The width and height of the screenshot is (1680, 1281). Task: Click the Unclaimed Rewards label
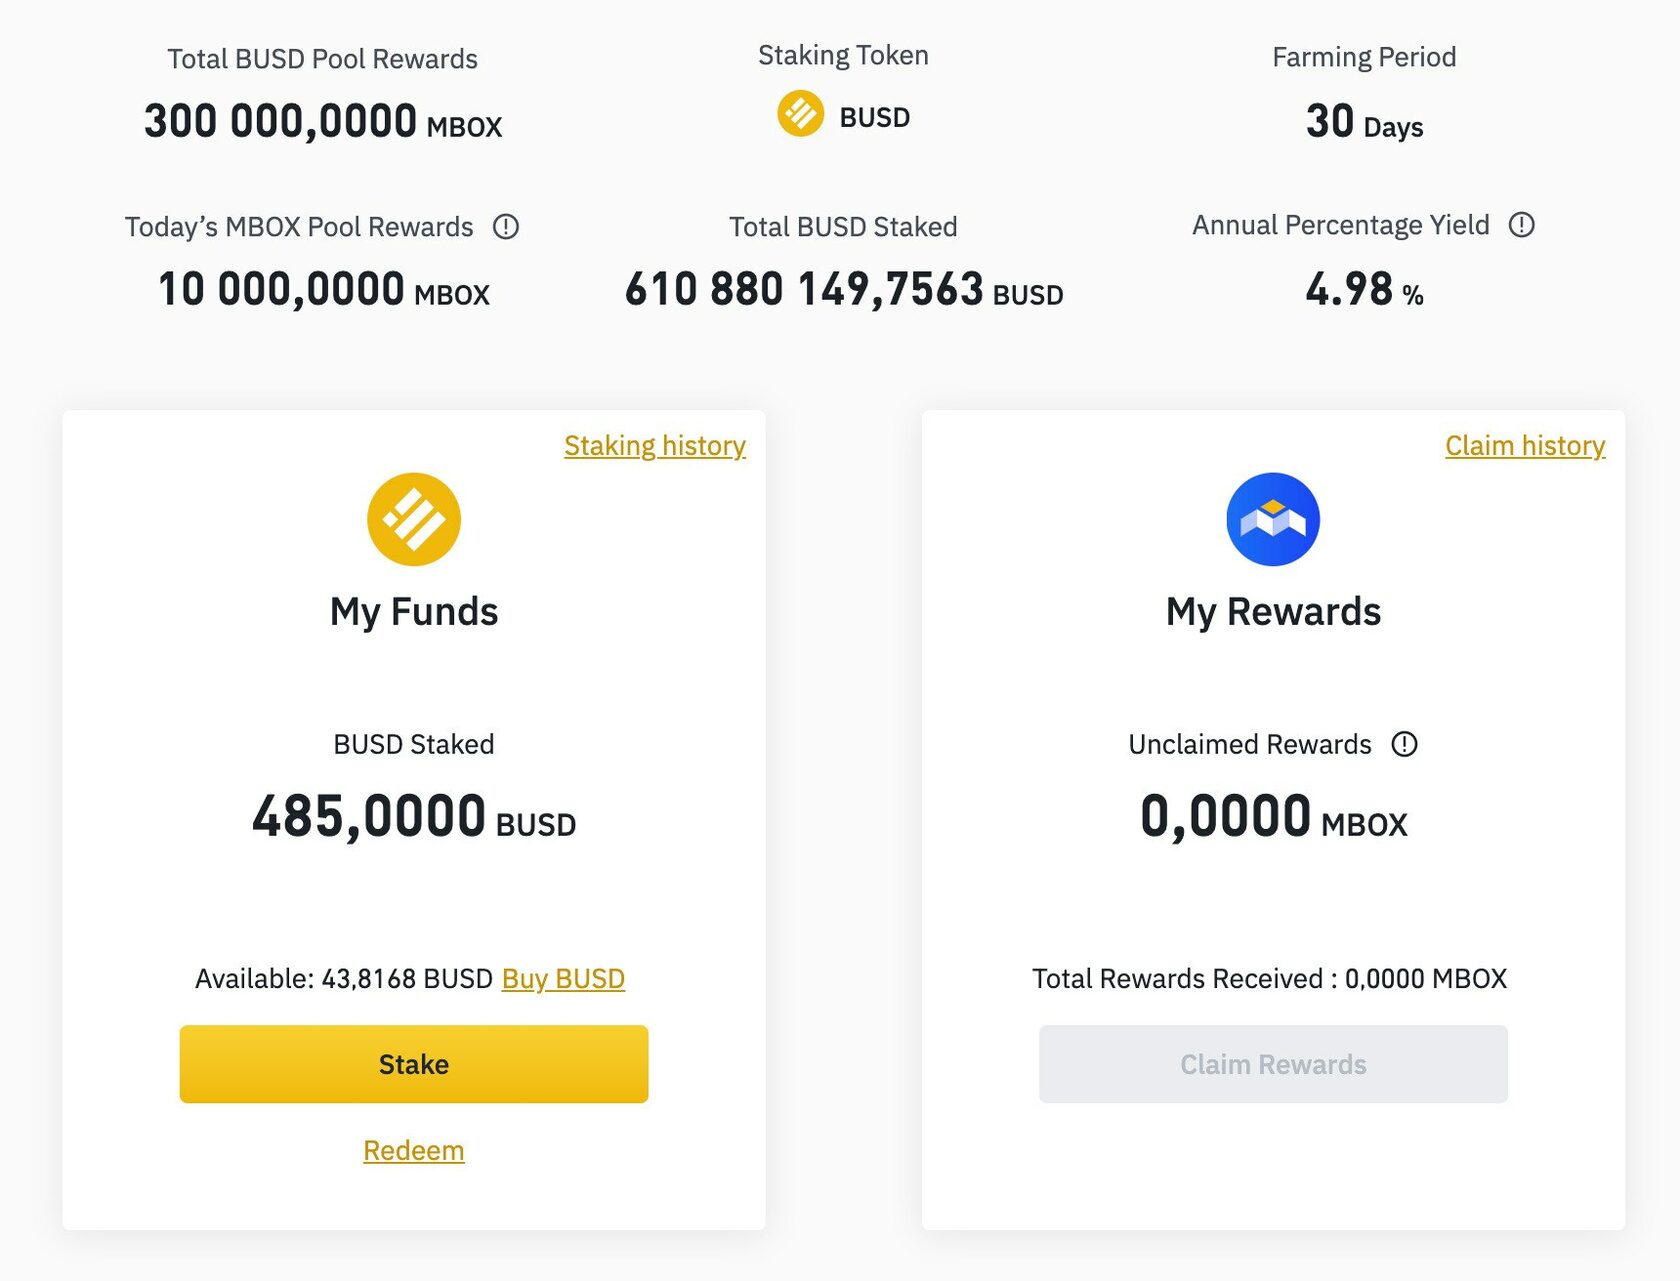[1250, 744]
